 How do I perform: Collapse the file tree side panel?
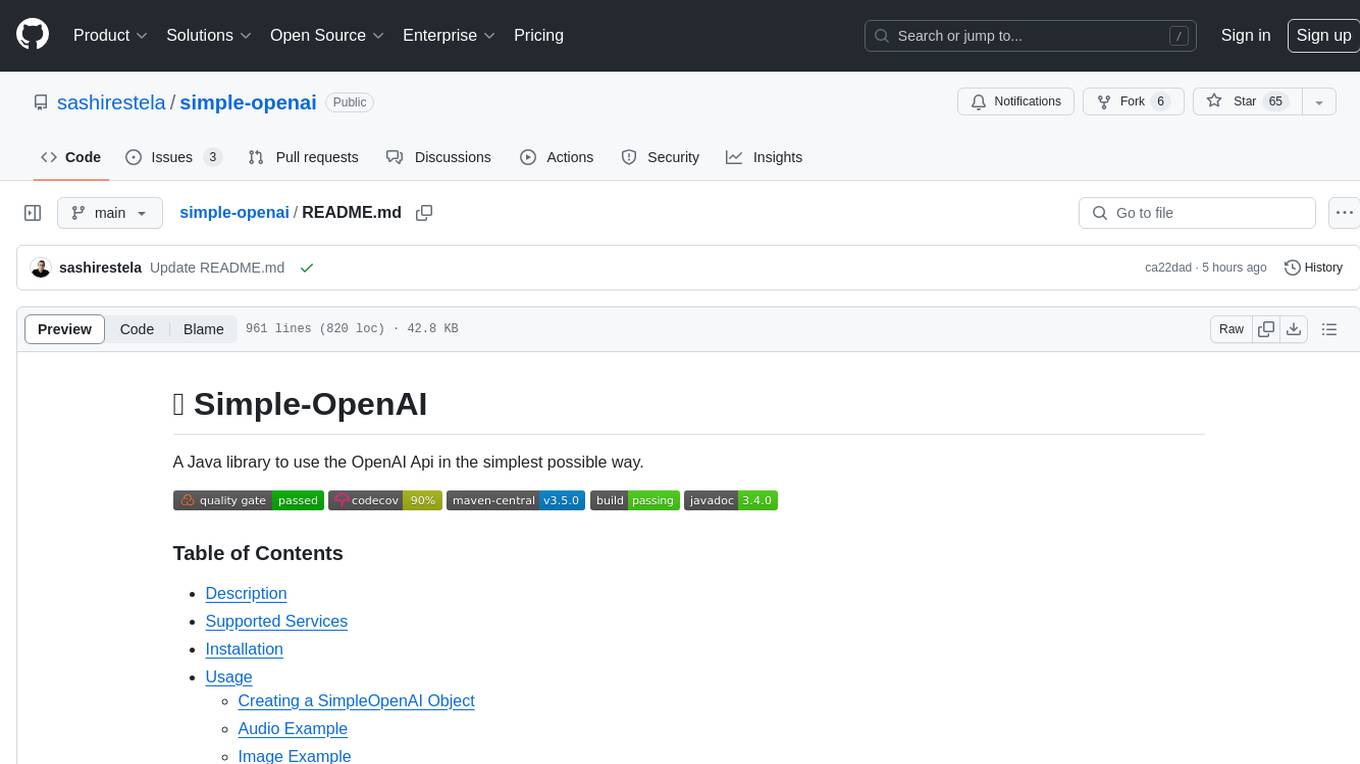(x=33, y=213)
